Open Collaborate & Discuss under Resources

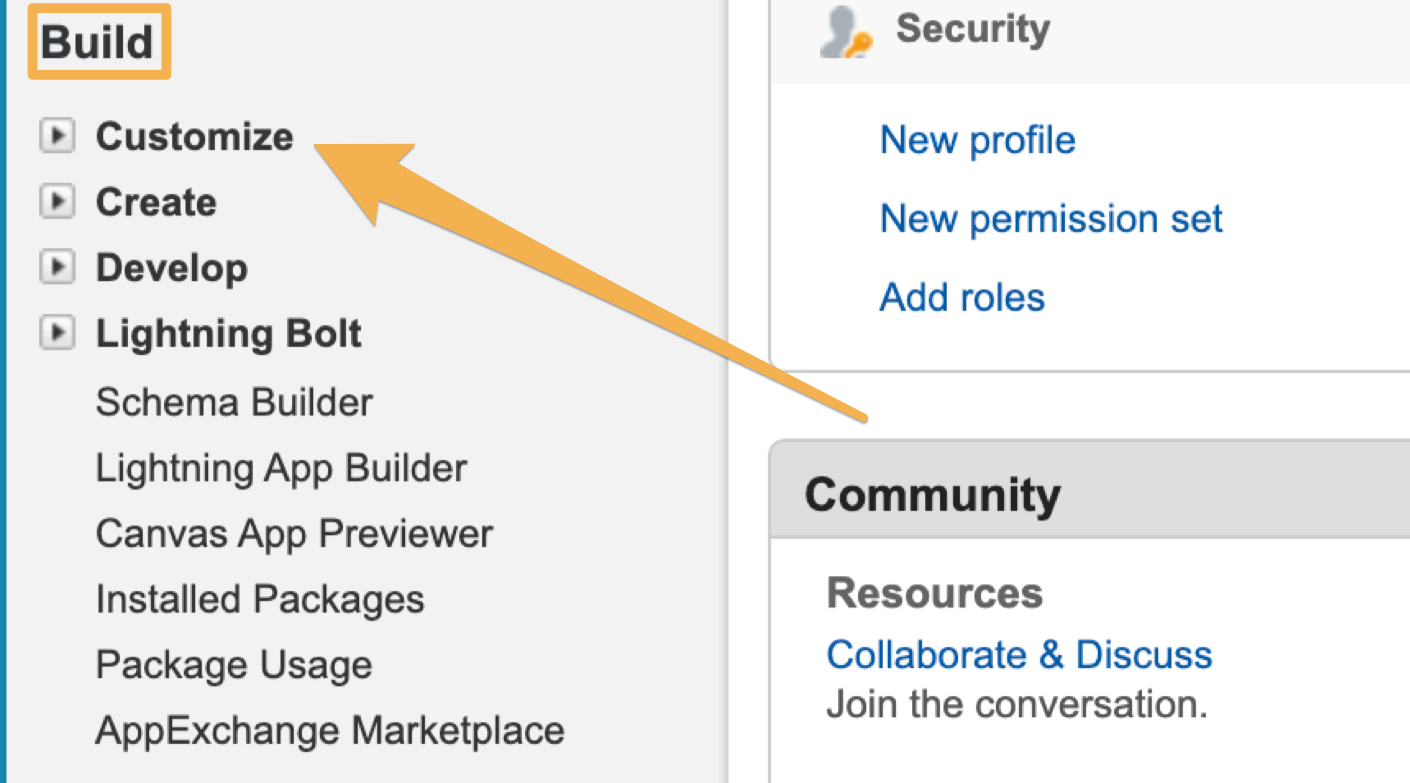coord(1019,654)
